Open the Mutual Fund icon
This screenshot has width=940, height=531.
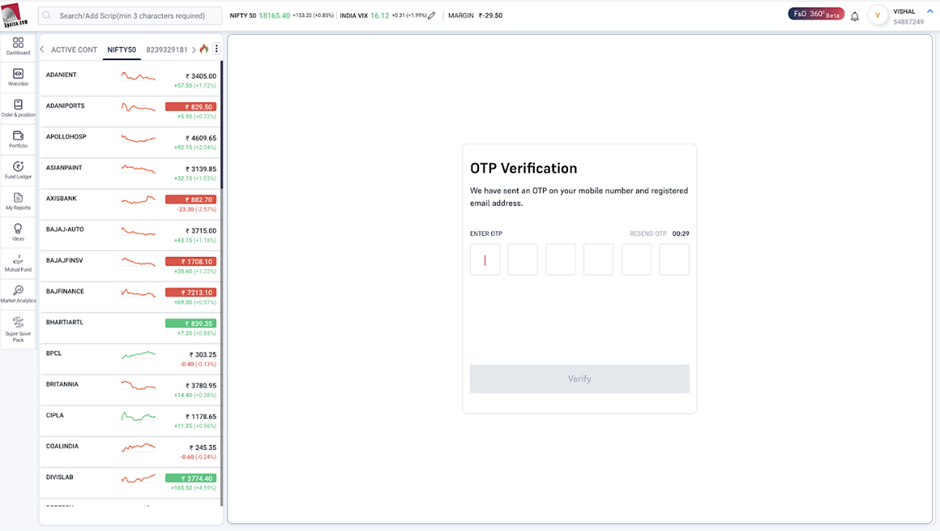click(18, 263)
